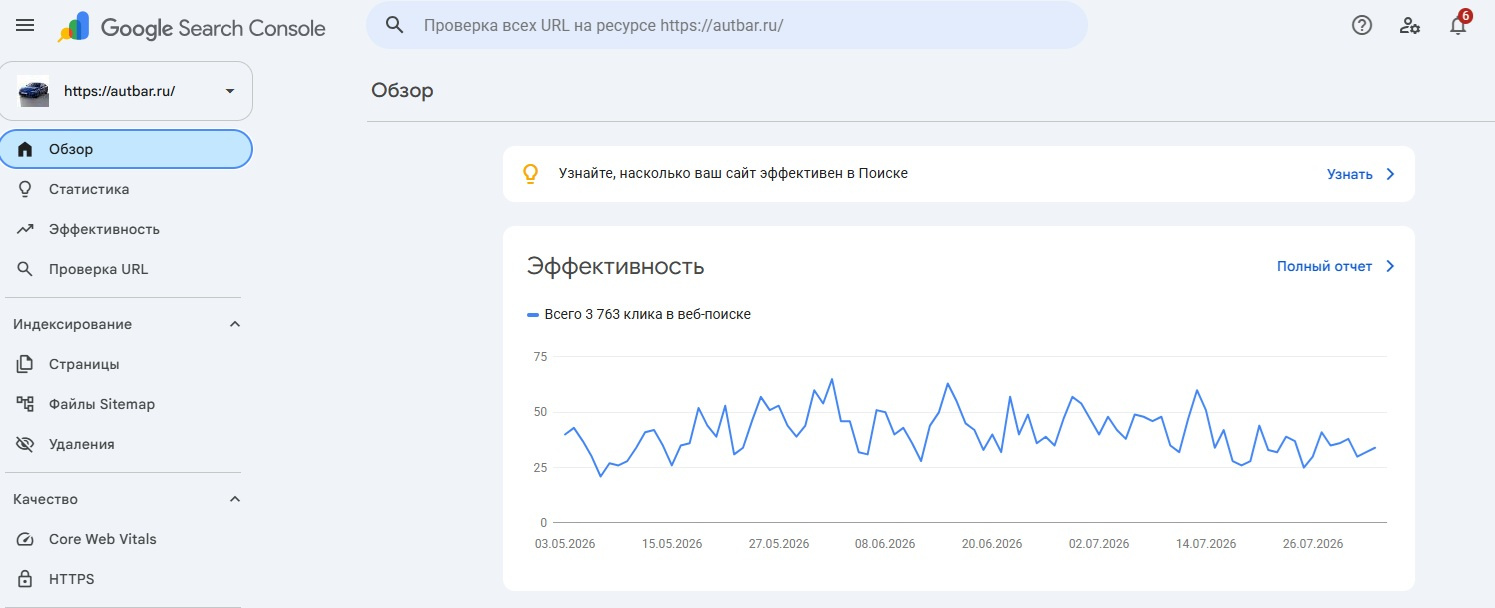Select the Обзор menu item
This screenshot has width=1495, height=608.
pyautogui.click(x=126, y=149)
